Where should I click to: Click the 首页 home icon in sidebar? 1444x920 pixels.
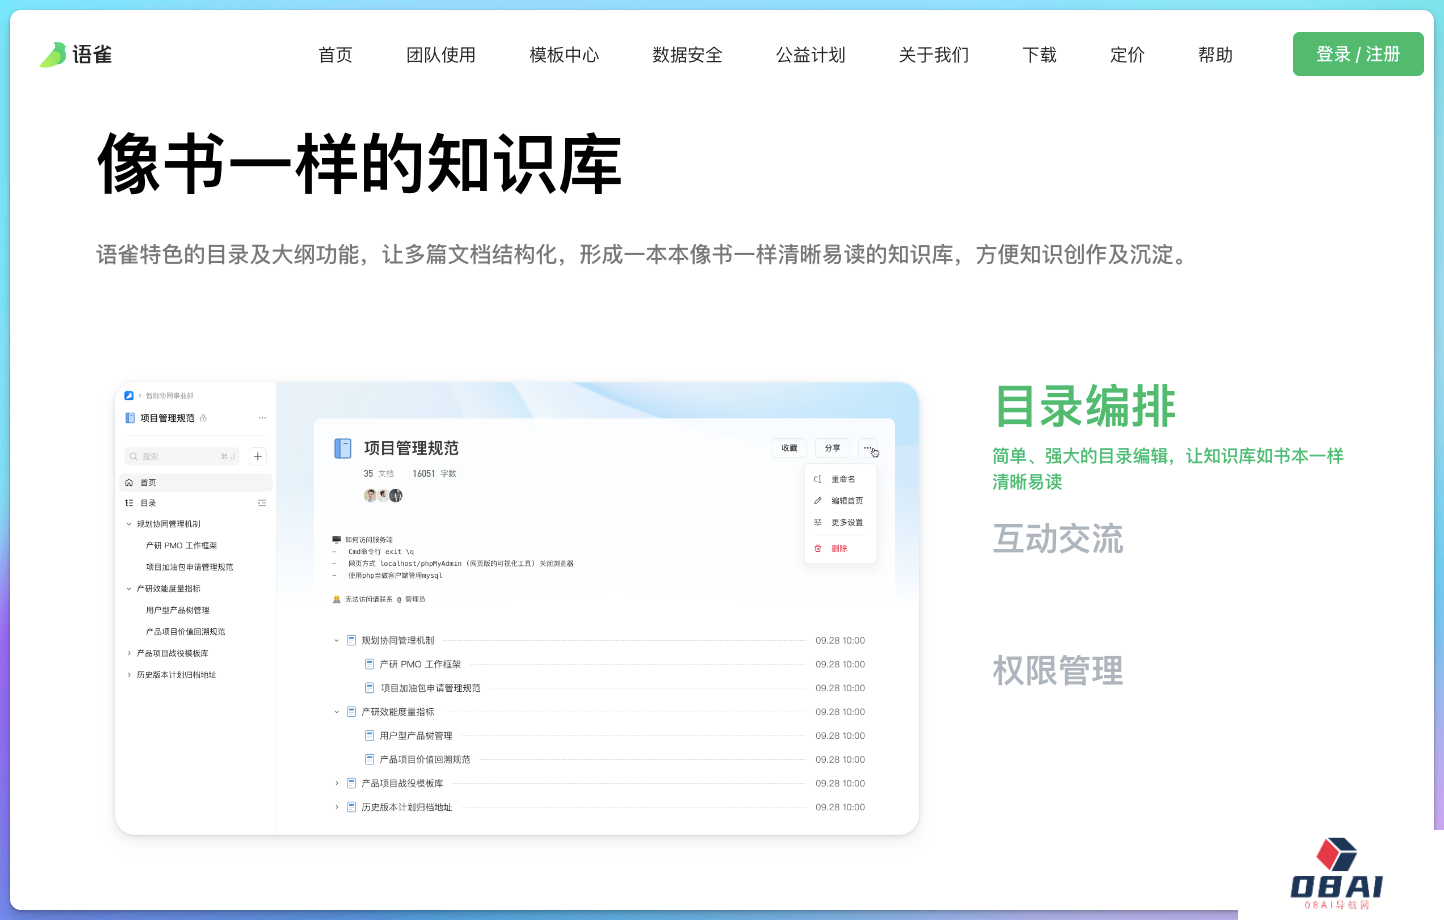[129, 482]
